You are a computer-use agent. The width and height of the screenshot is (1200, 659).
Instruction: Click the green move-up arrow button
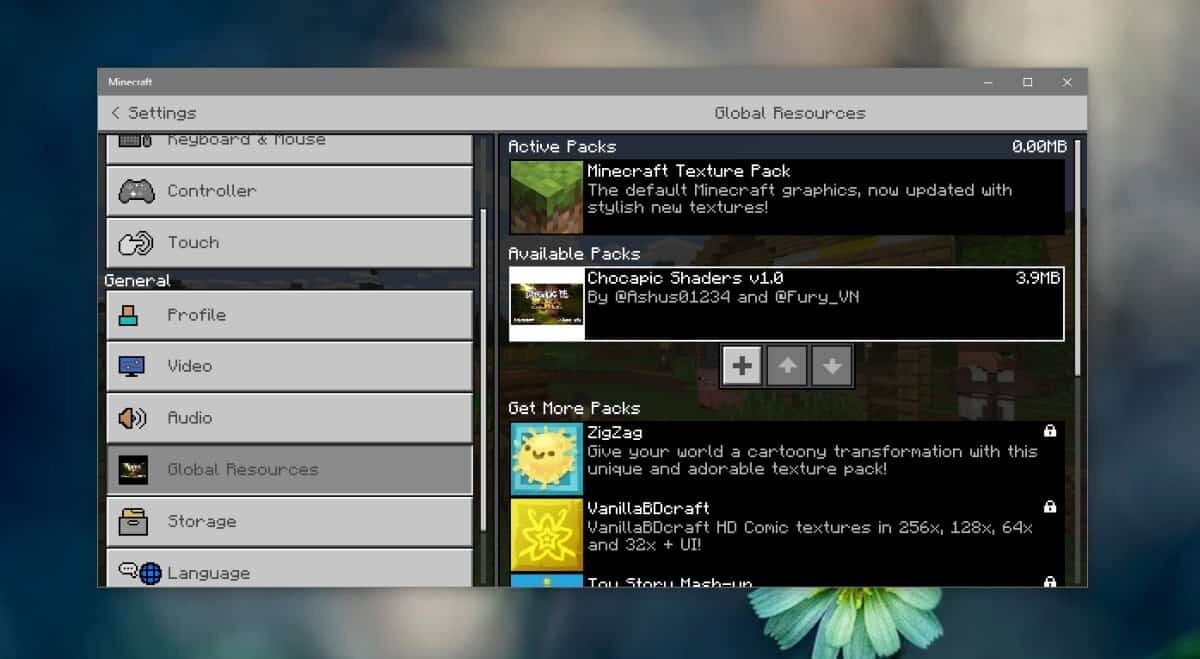click(787, 365)
